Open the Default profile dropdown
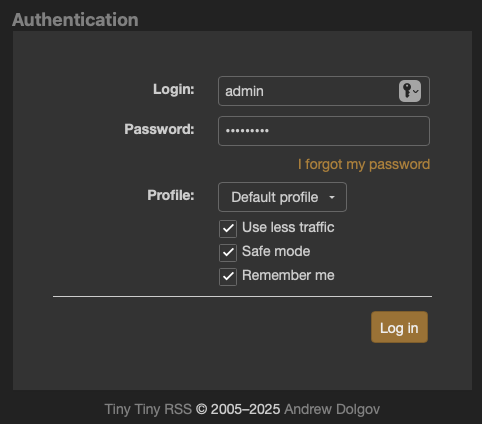Image resolution: width=482 pixels, height=424 pixels. pos(282,197)
